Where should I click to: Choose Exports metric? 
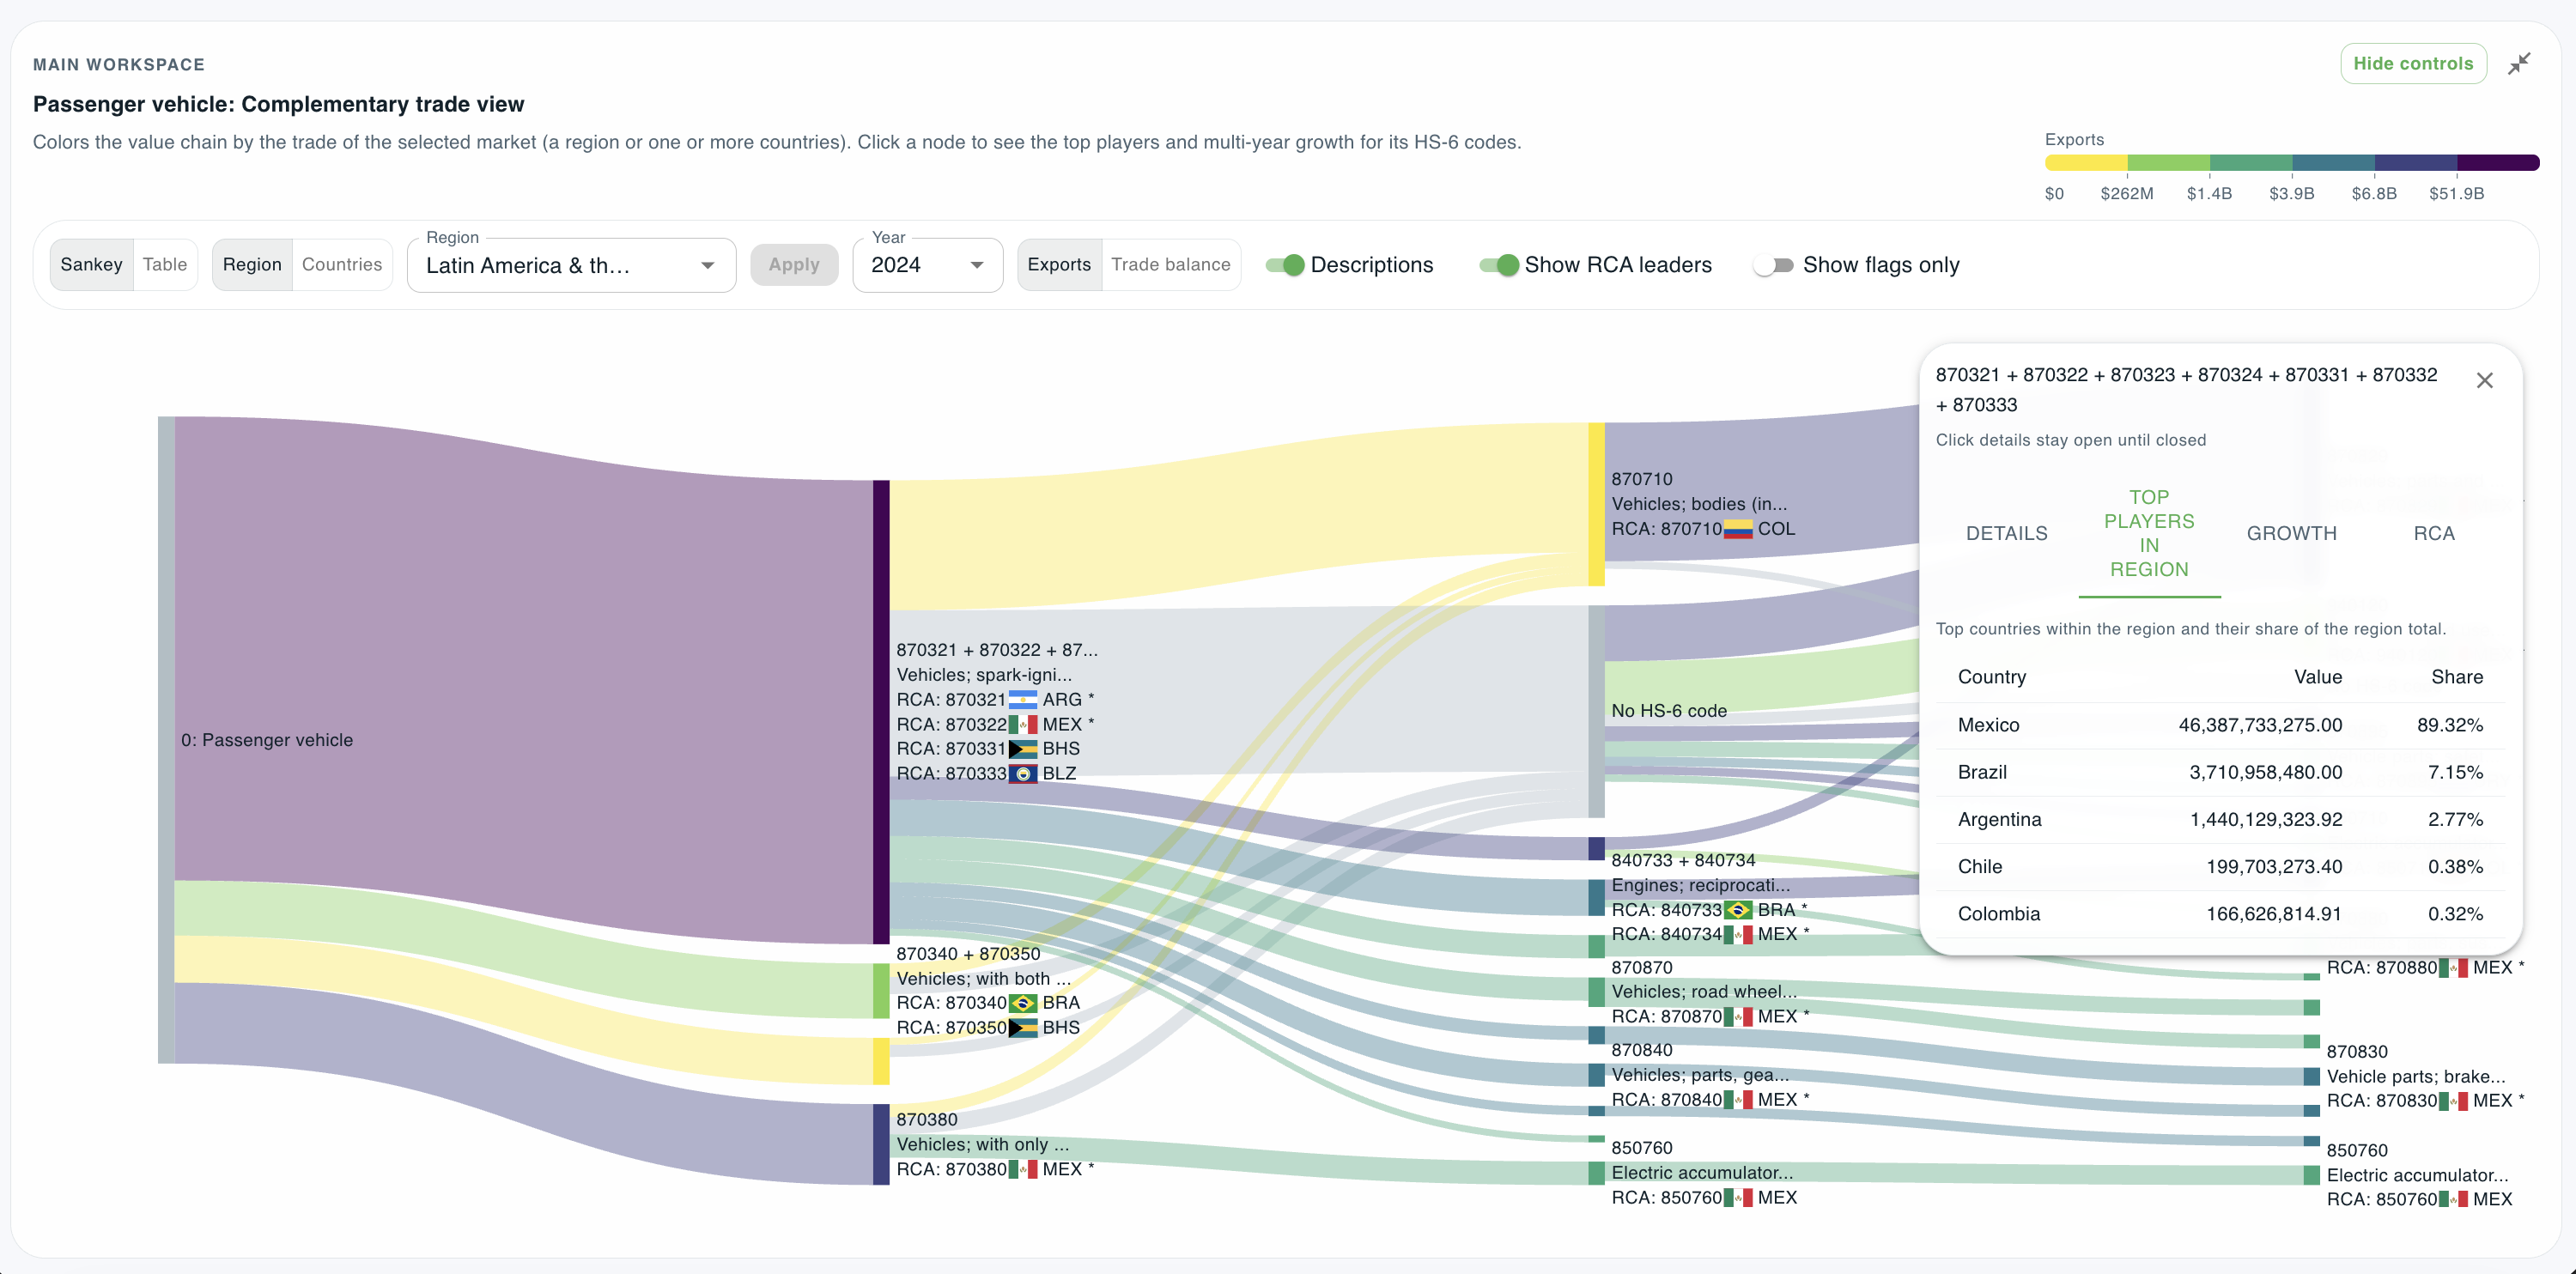click(1059, 265)
